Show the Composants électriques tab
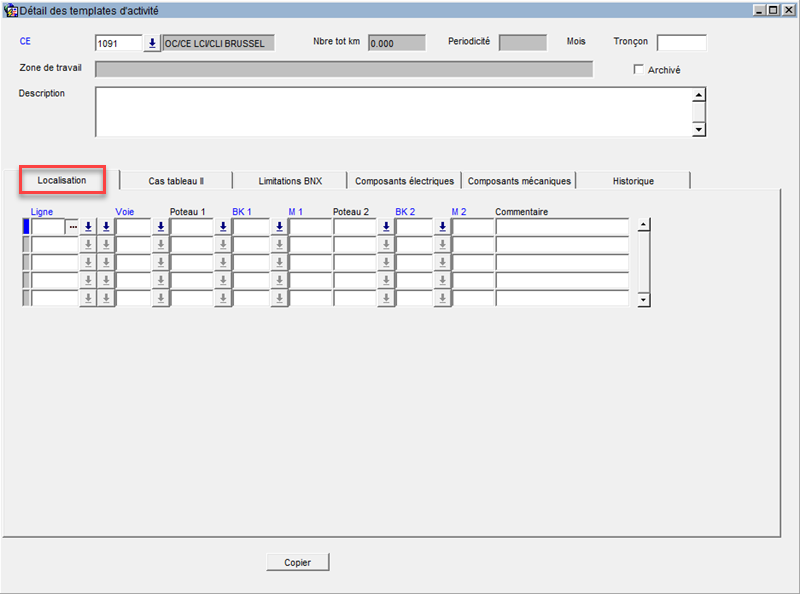 (405, 181)
